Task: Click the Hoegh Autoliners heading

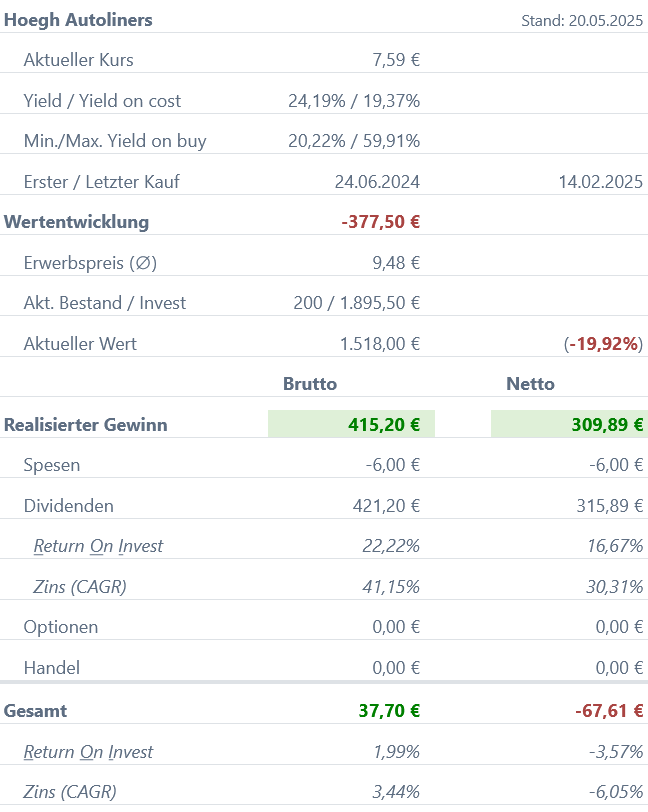Action: point(78,20)
